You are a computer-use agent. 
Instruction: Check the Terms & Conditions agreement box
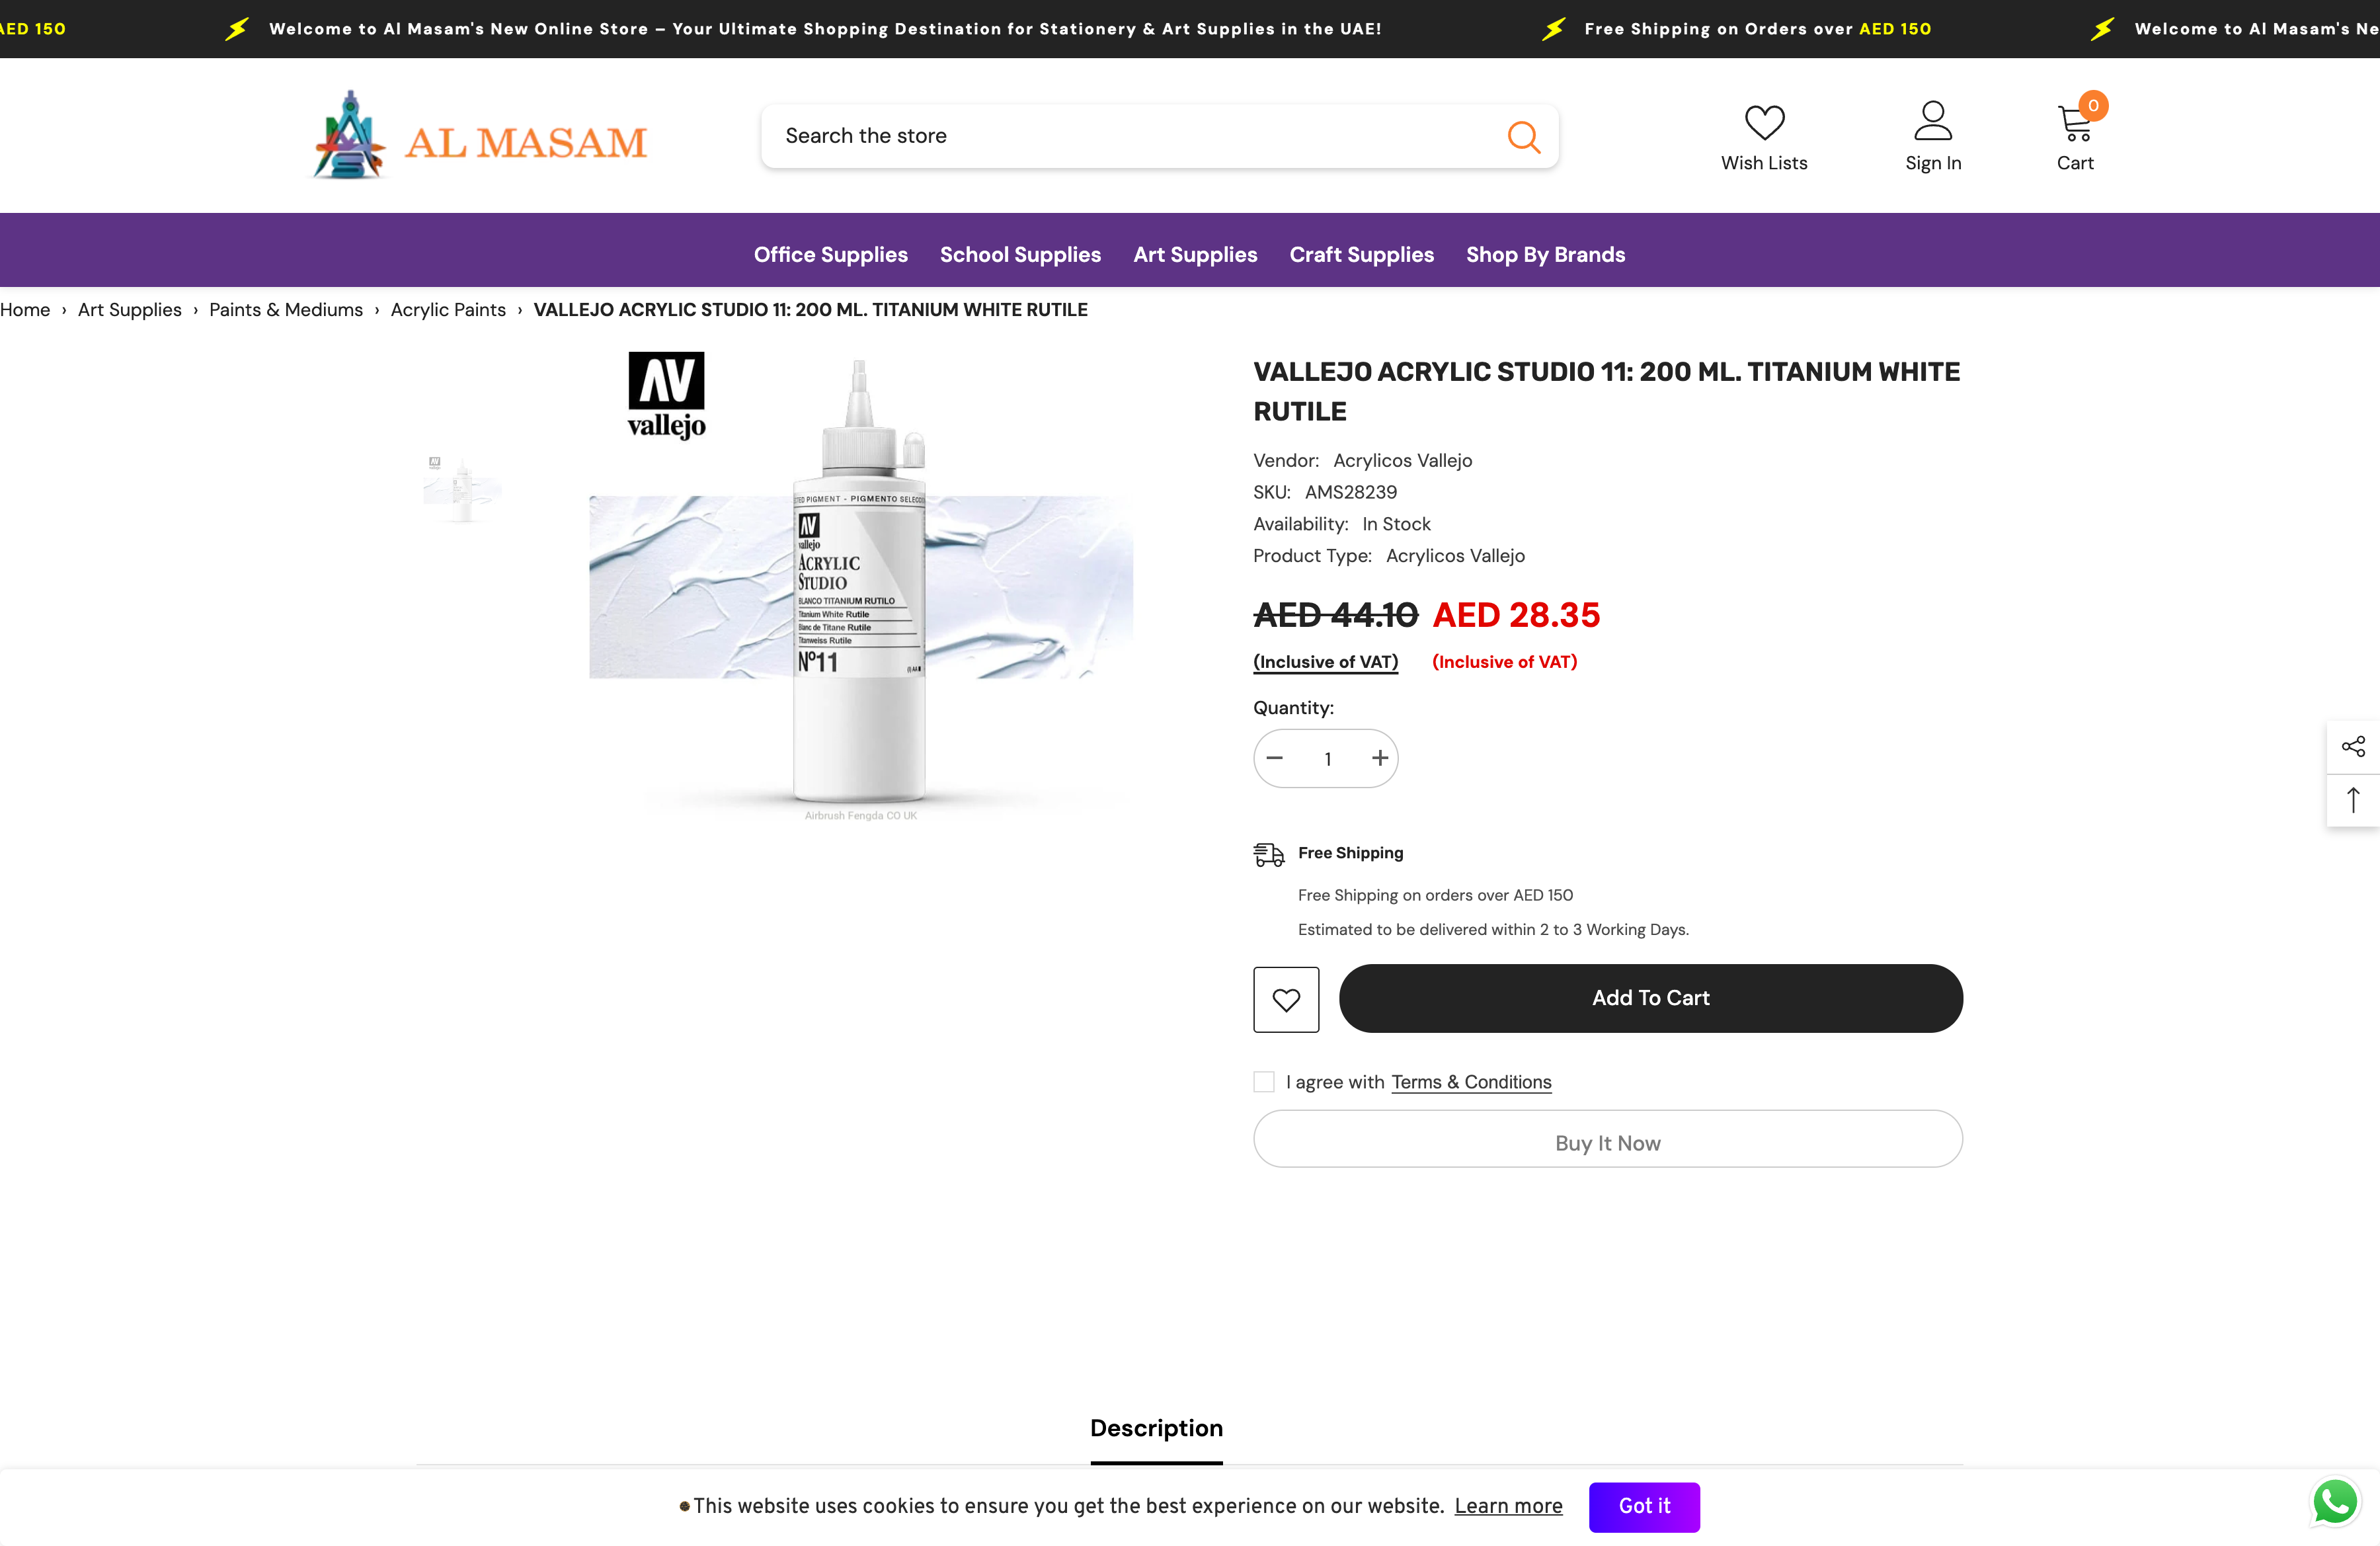[1263, 1081]
